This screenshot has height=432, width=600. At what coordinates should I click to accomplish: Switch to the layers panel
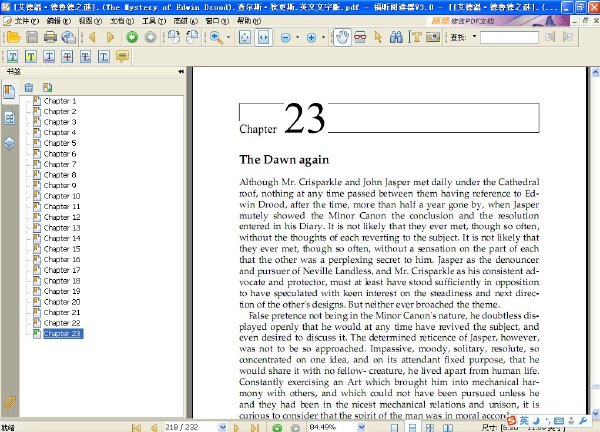9,143
